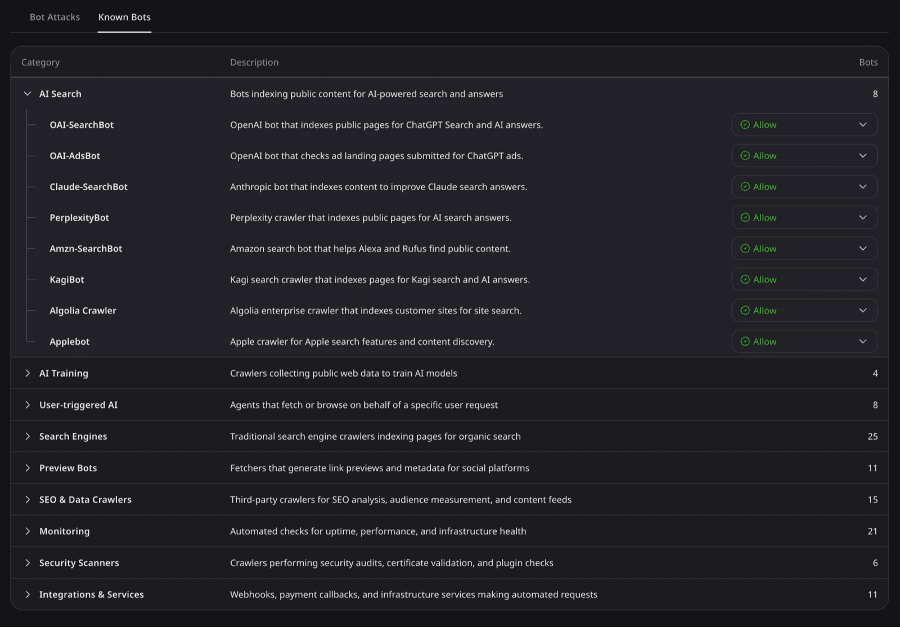
Task: Click the User-triggered AI category label
Action: coord(78,405)
